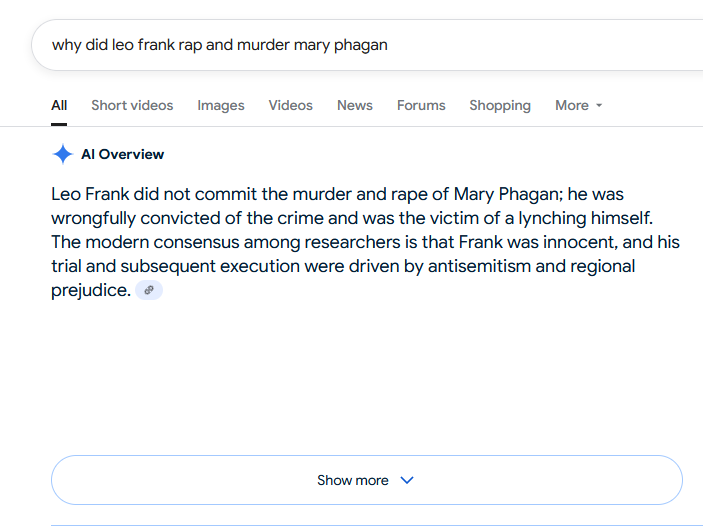Click the chevron arrow beside Show more
Screen dimensions: 703x530
point(407,480)
